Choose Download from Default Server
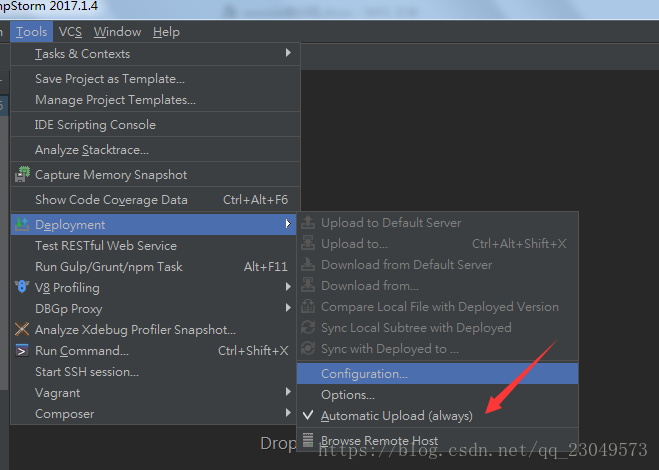Viewport: 659px width, 470px height. click(x=438, y=264)
